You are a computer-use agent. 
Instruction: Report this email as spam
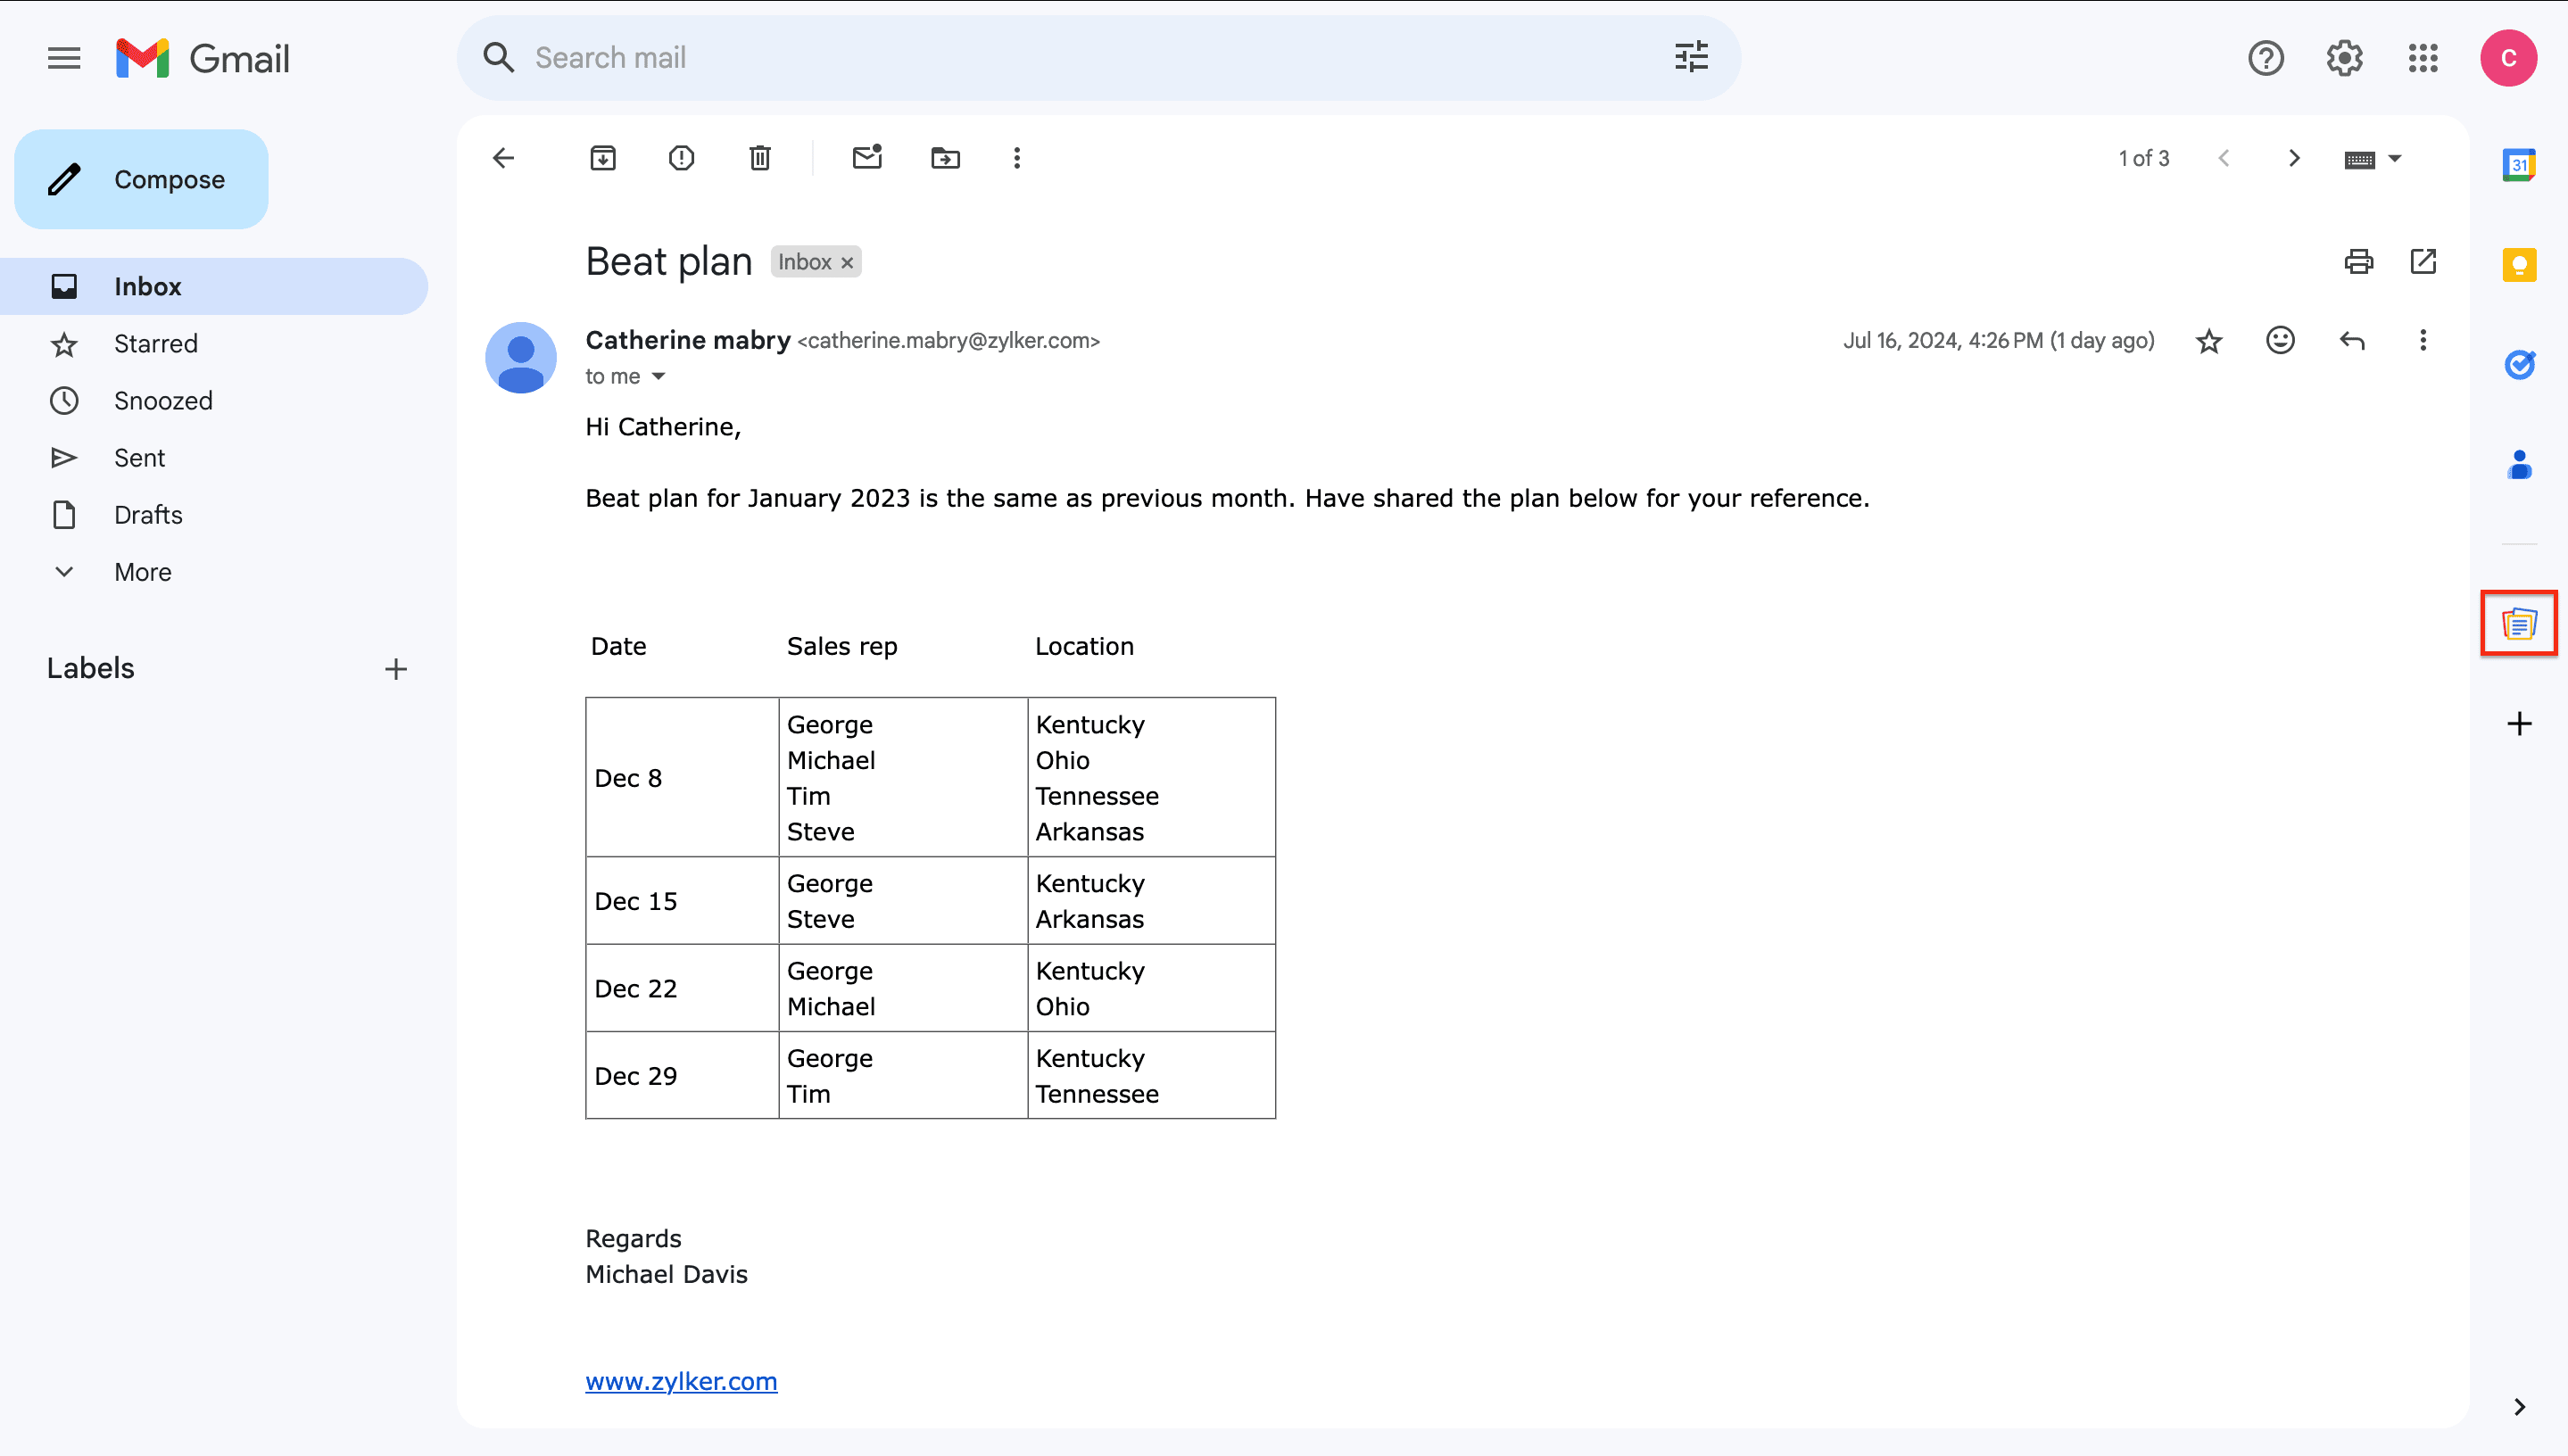[681, 158]
